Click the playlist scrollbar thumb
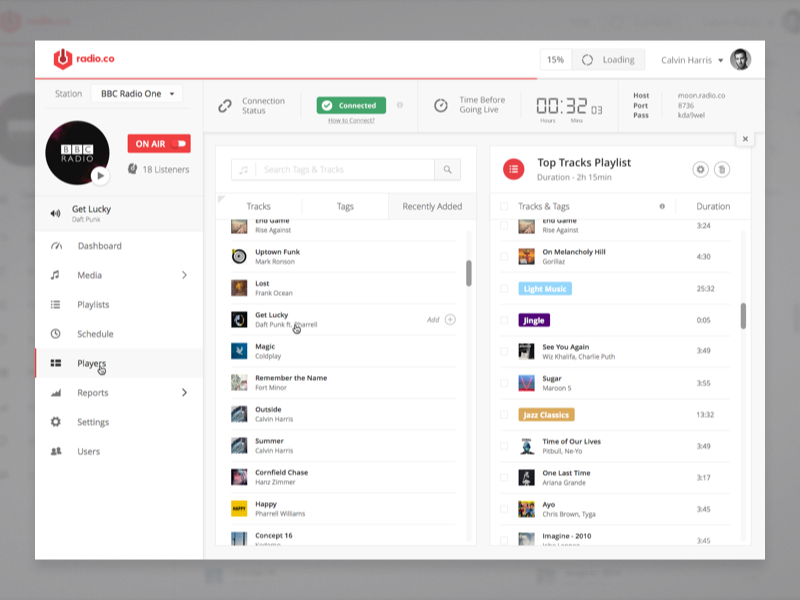This screenshot has width=800, height=600. 743,316
